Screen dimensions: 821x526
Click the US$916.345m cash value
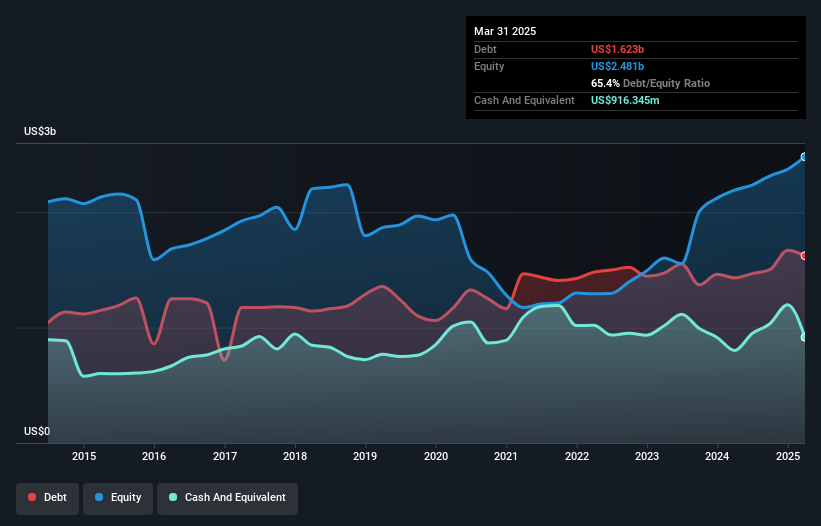pos(625,100)
